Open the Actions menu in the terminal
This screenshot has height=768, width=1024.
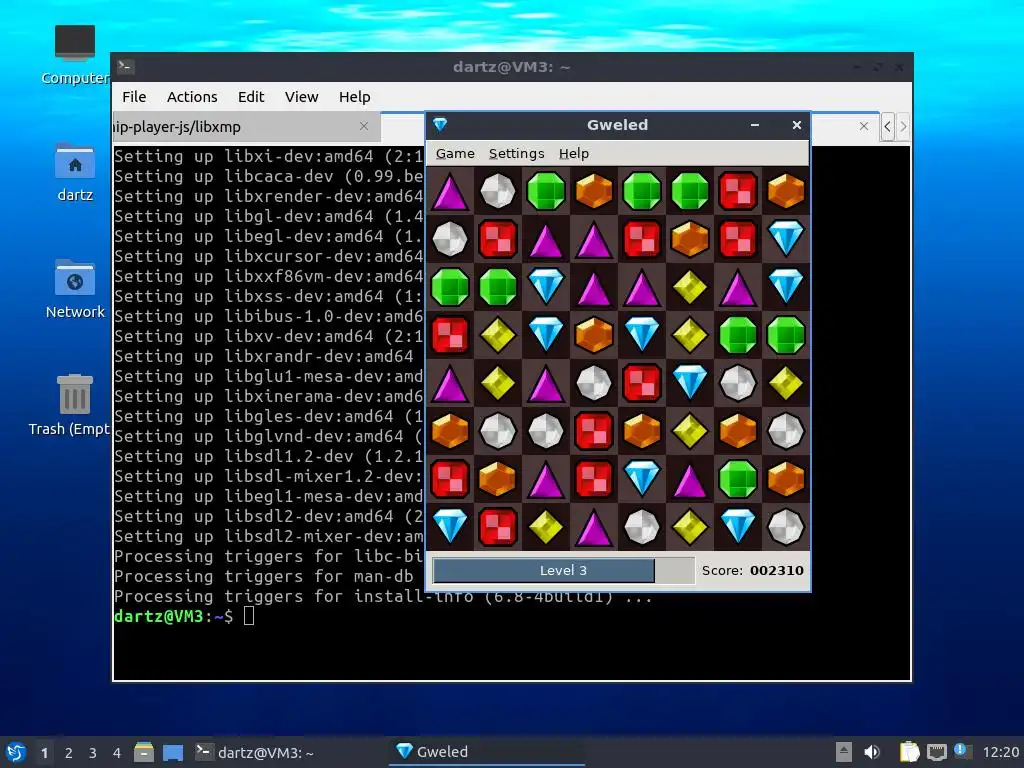[192, 97]
